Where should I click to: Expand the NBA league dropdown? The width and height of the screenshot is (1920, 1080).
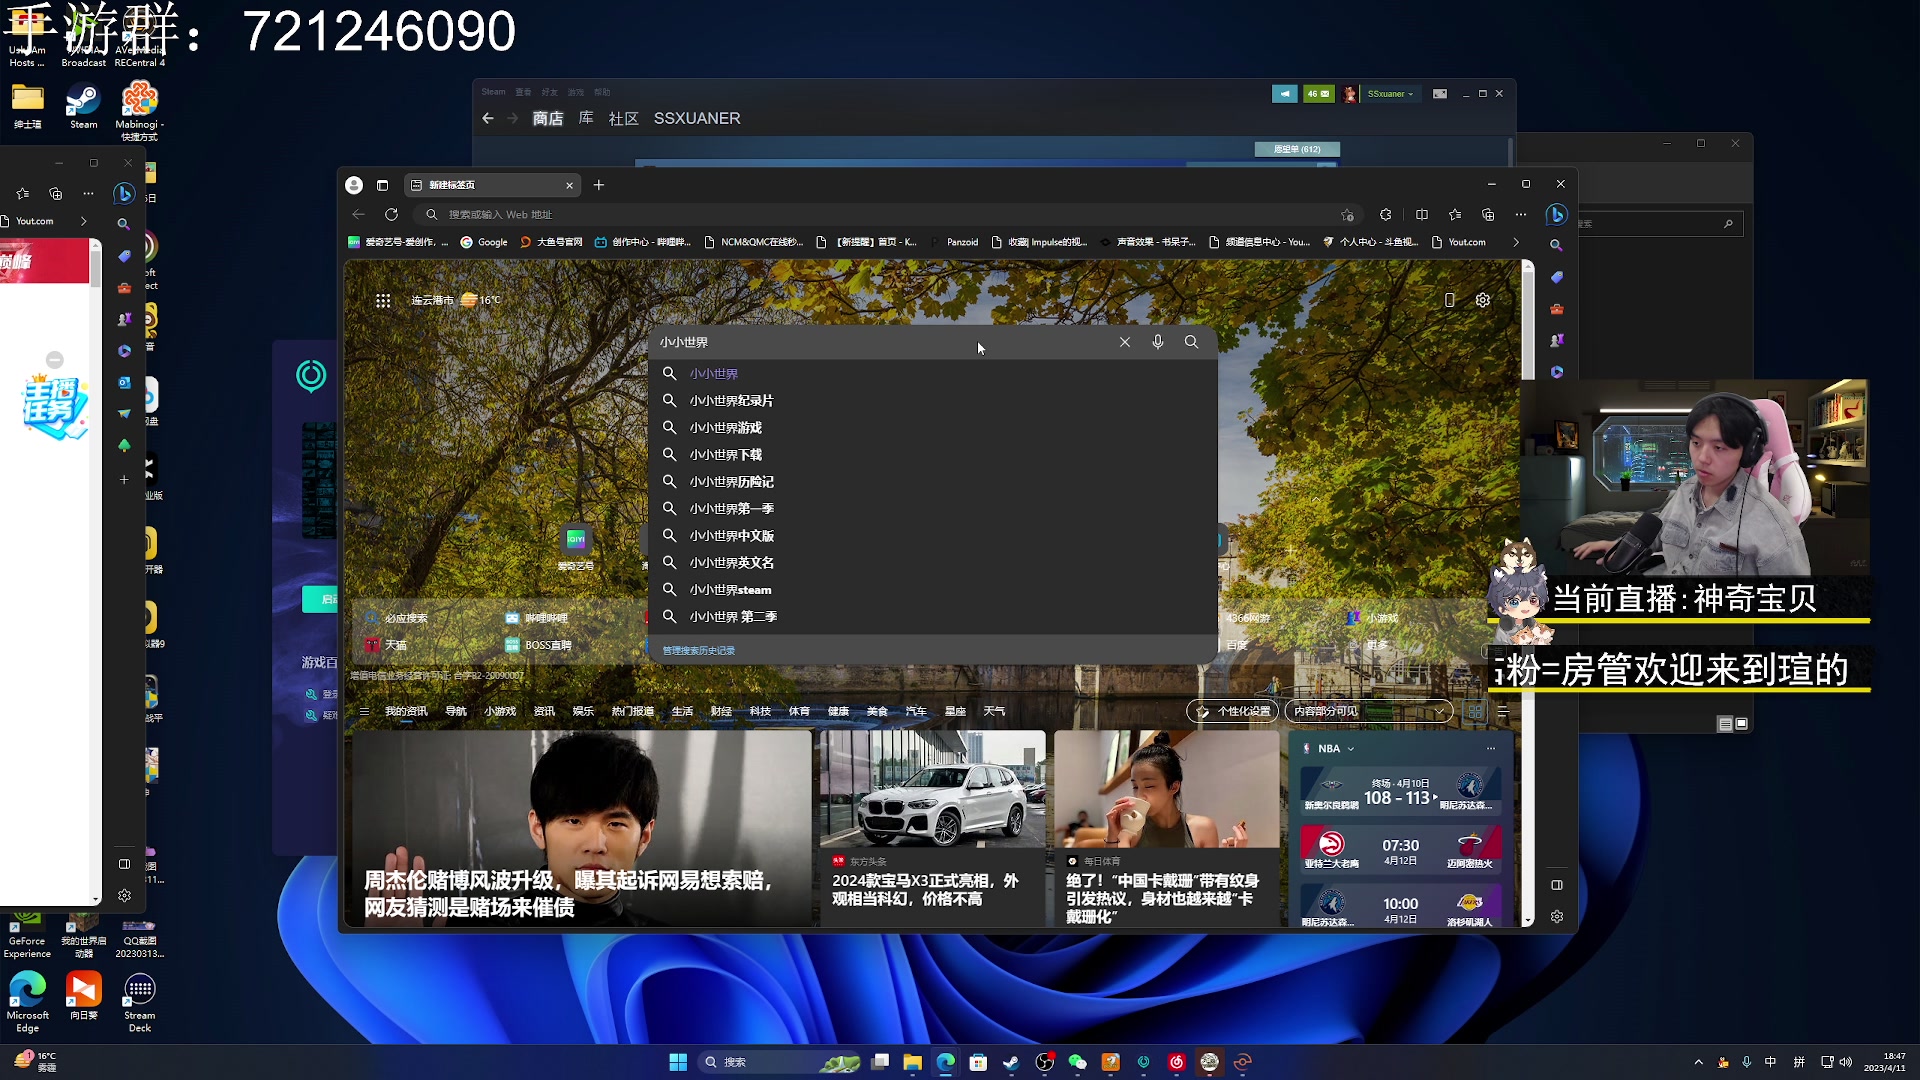point(1351,749)
